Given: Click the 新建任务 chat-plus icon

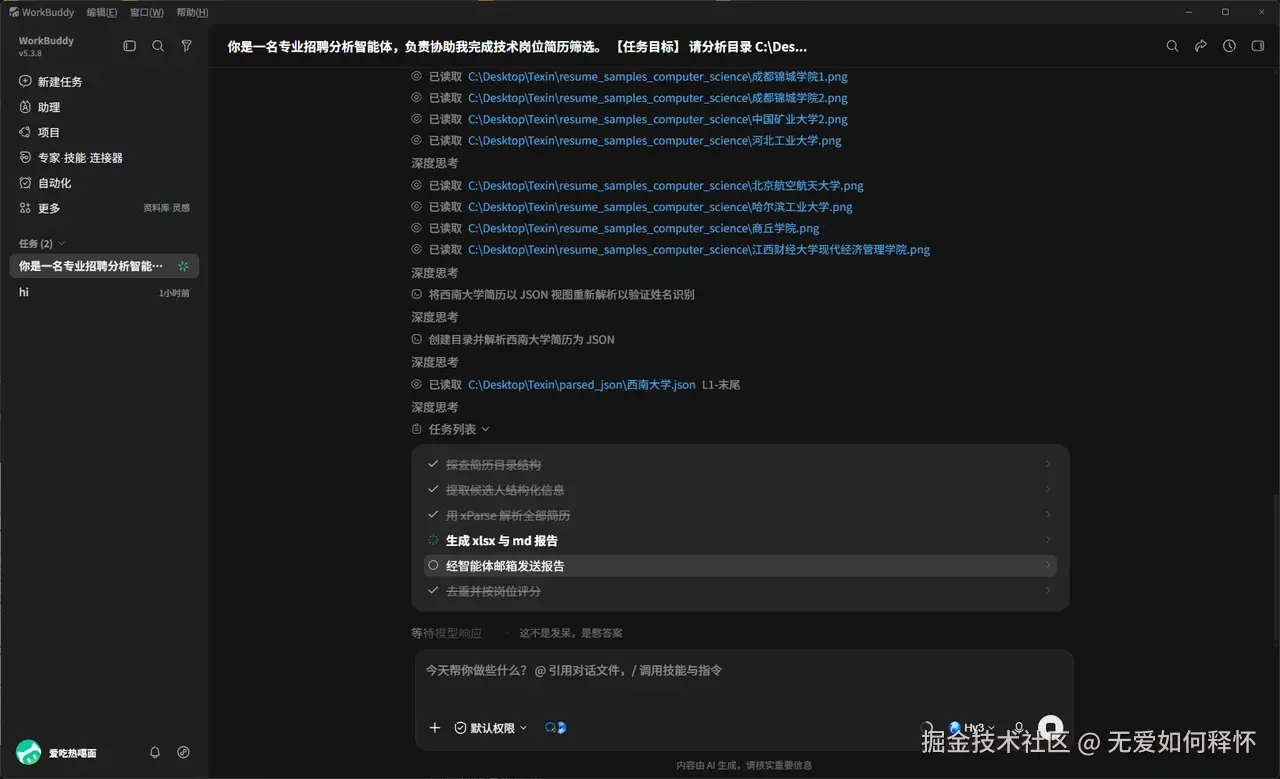Looking at the screenshot, I should pyautogui.click(x=26, y=81).
